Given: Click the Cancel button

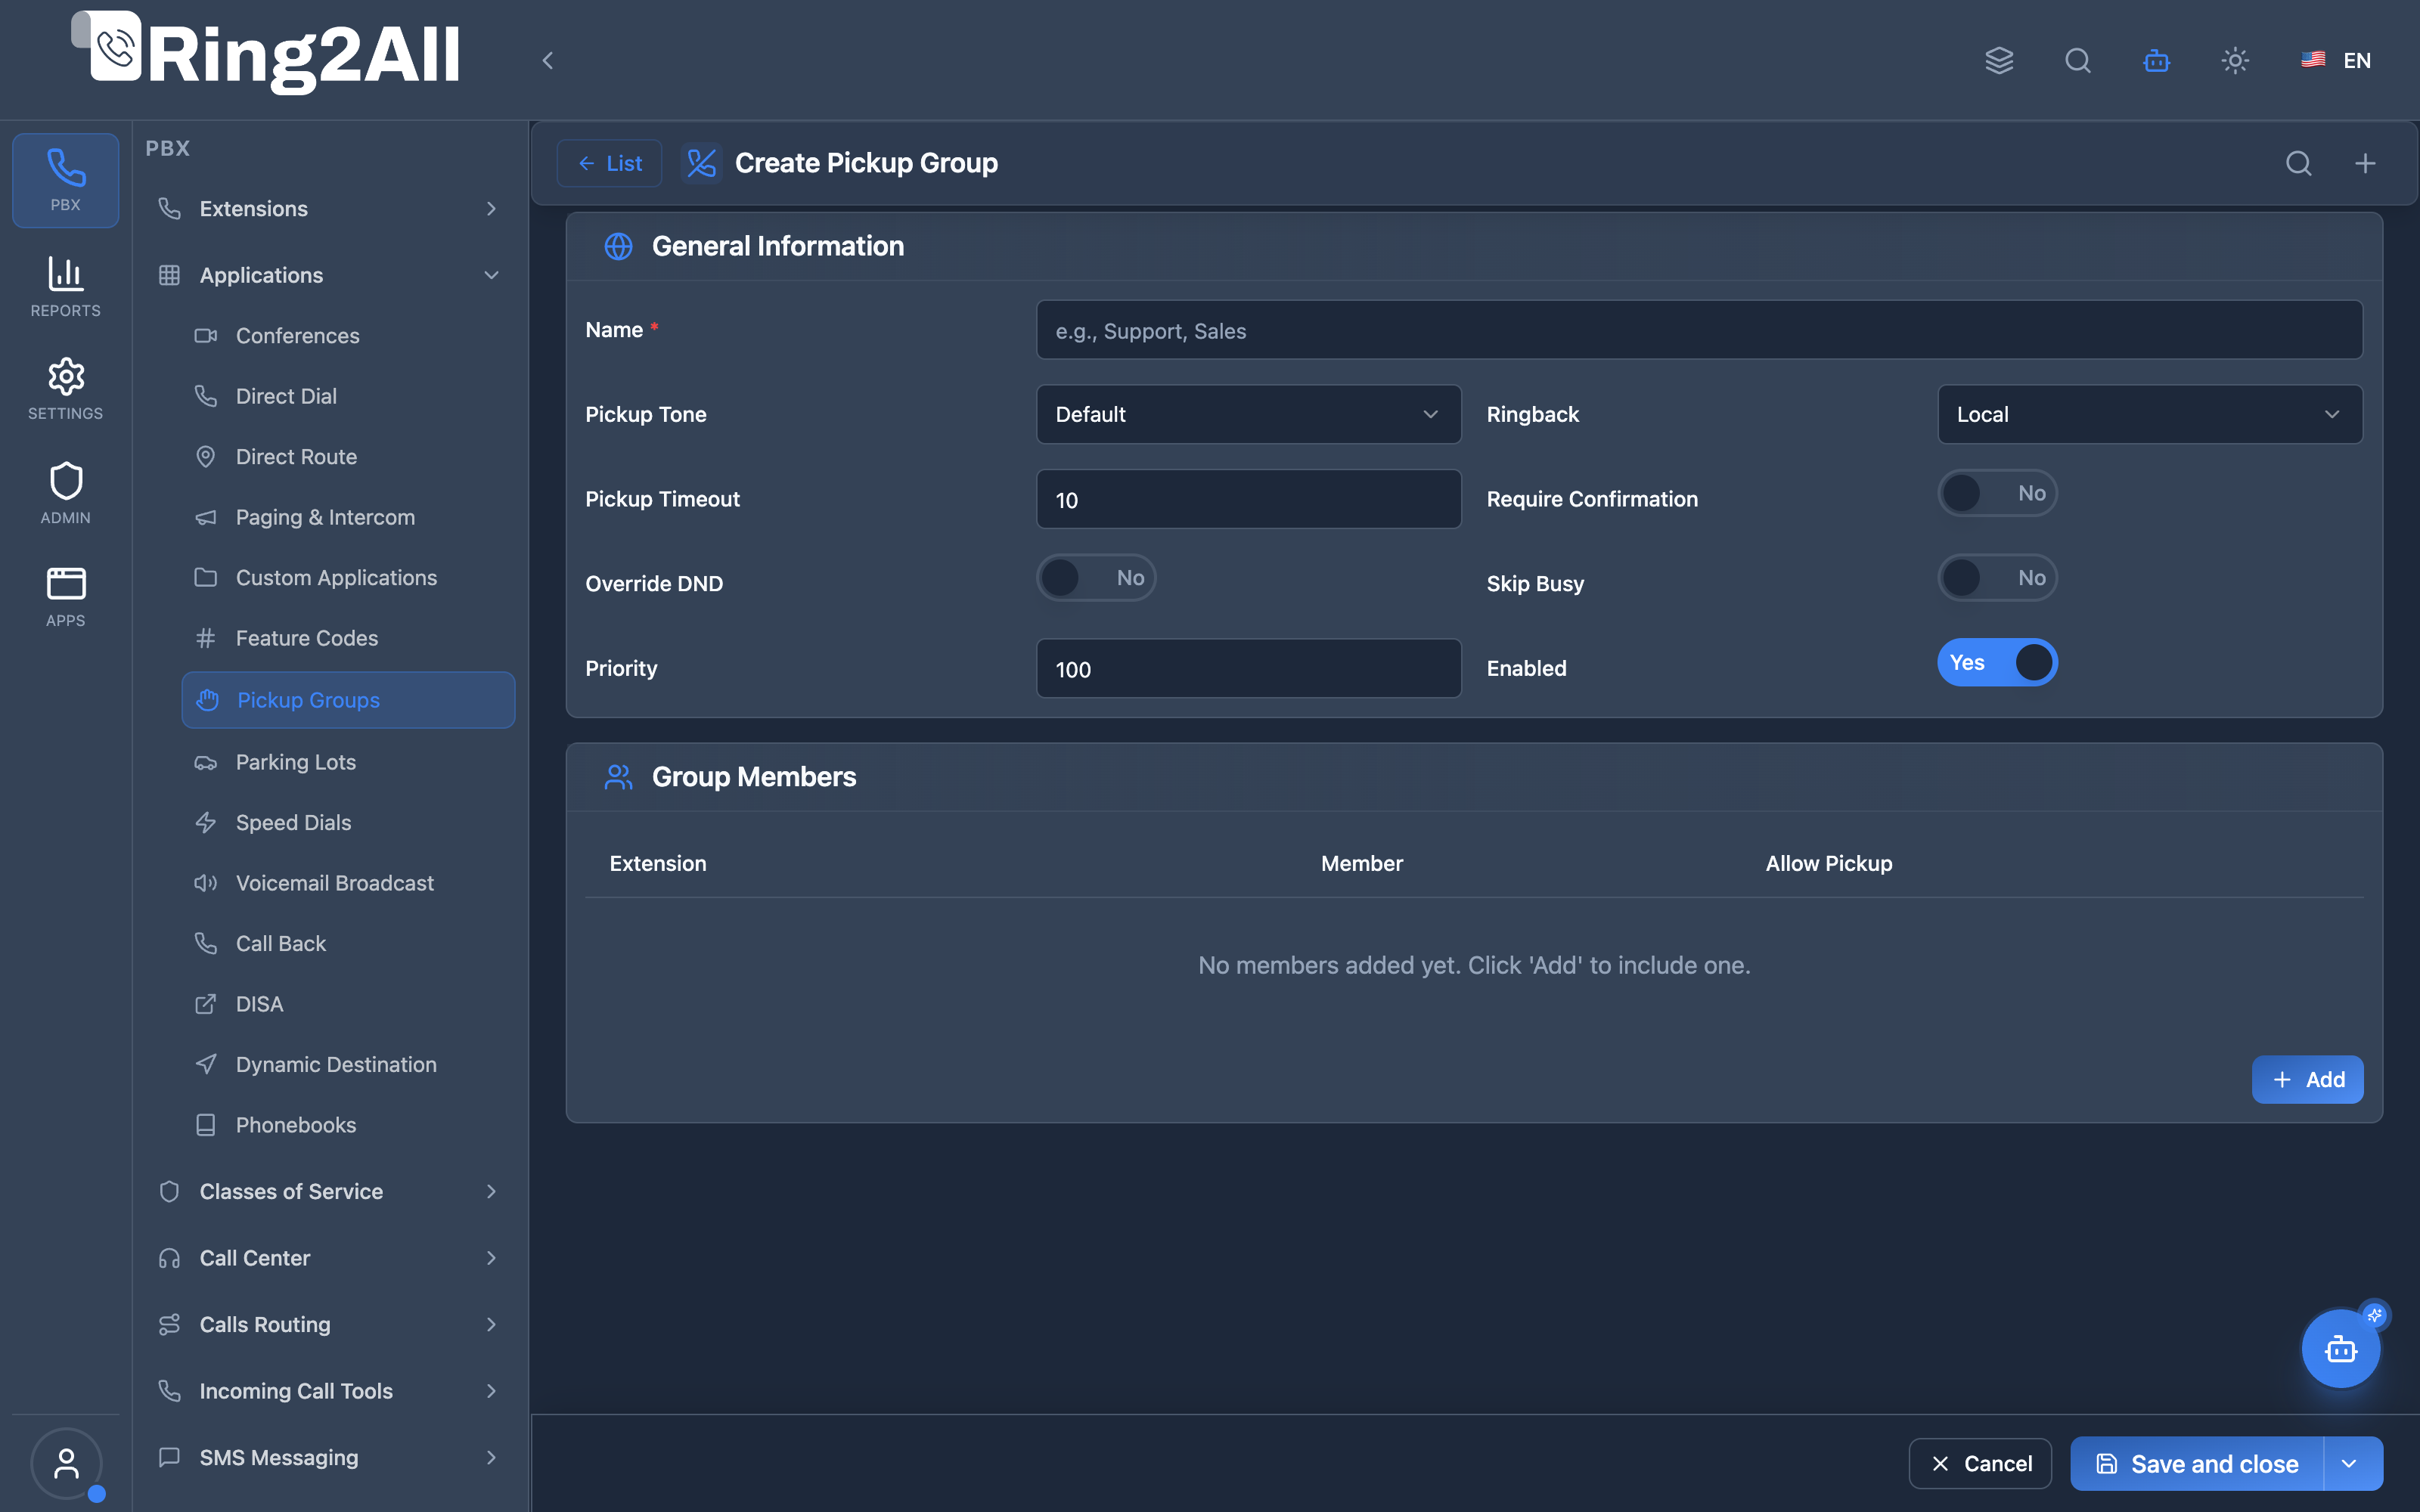Looking at the screenshot, I should 1980,1464.
